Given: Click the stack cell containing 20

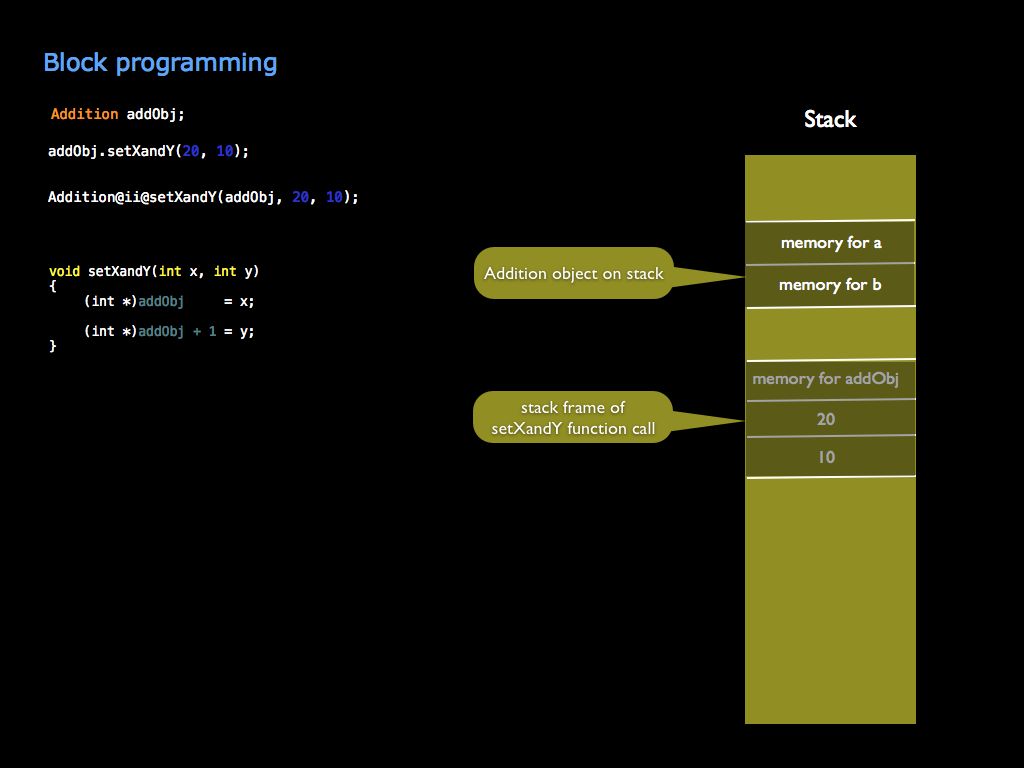Looking at the screenshot, I should tap(829, 418).
